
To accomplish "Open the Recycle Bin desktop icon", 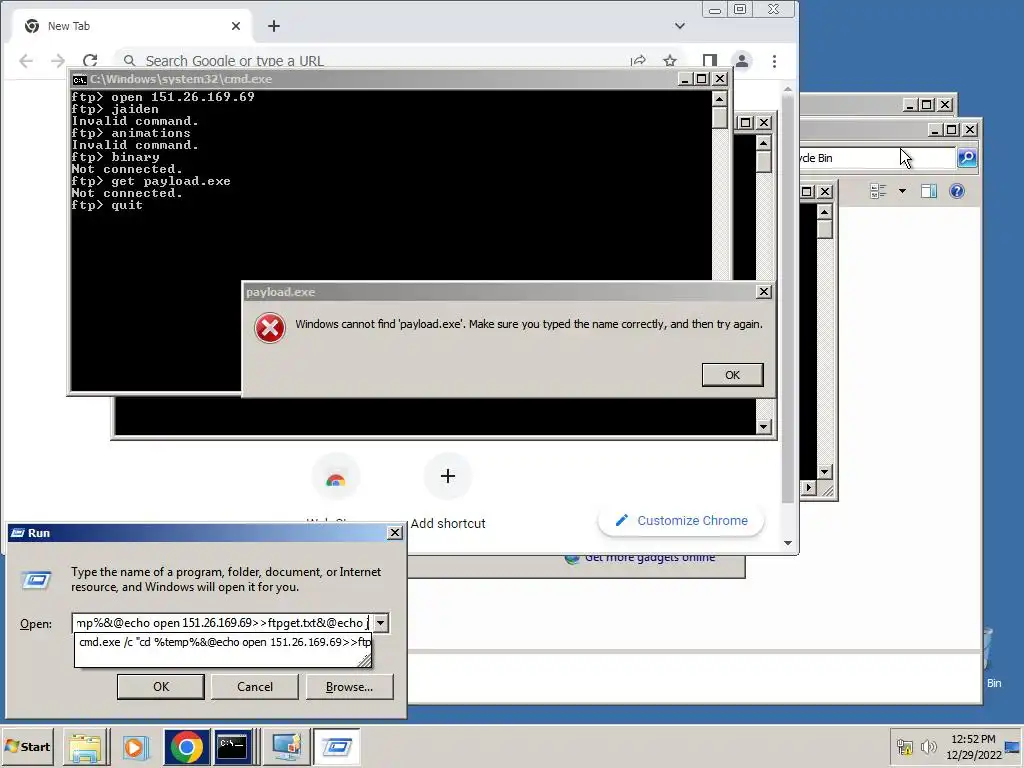I will pyautogui.click(x=990, y=658).
